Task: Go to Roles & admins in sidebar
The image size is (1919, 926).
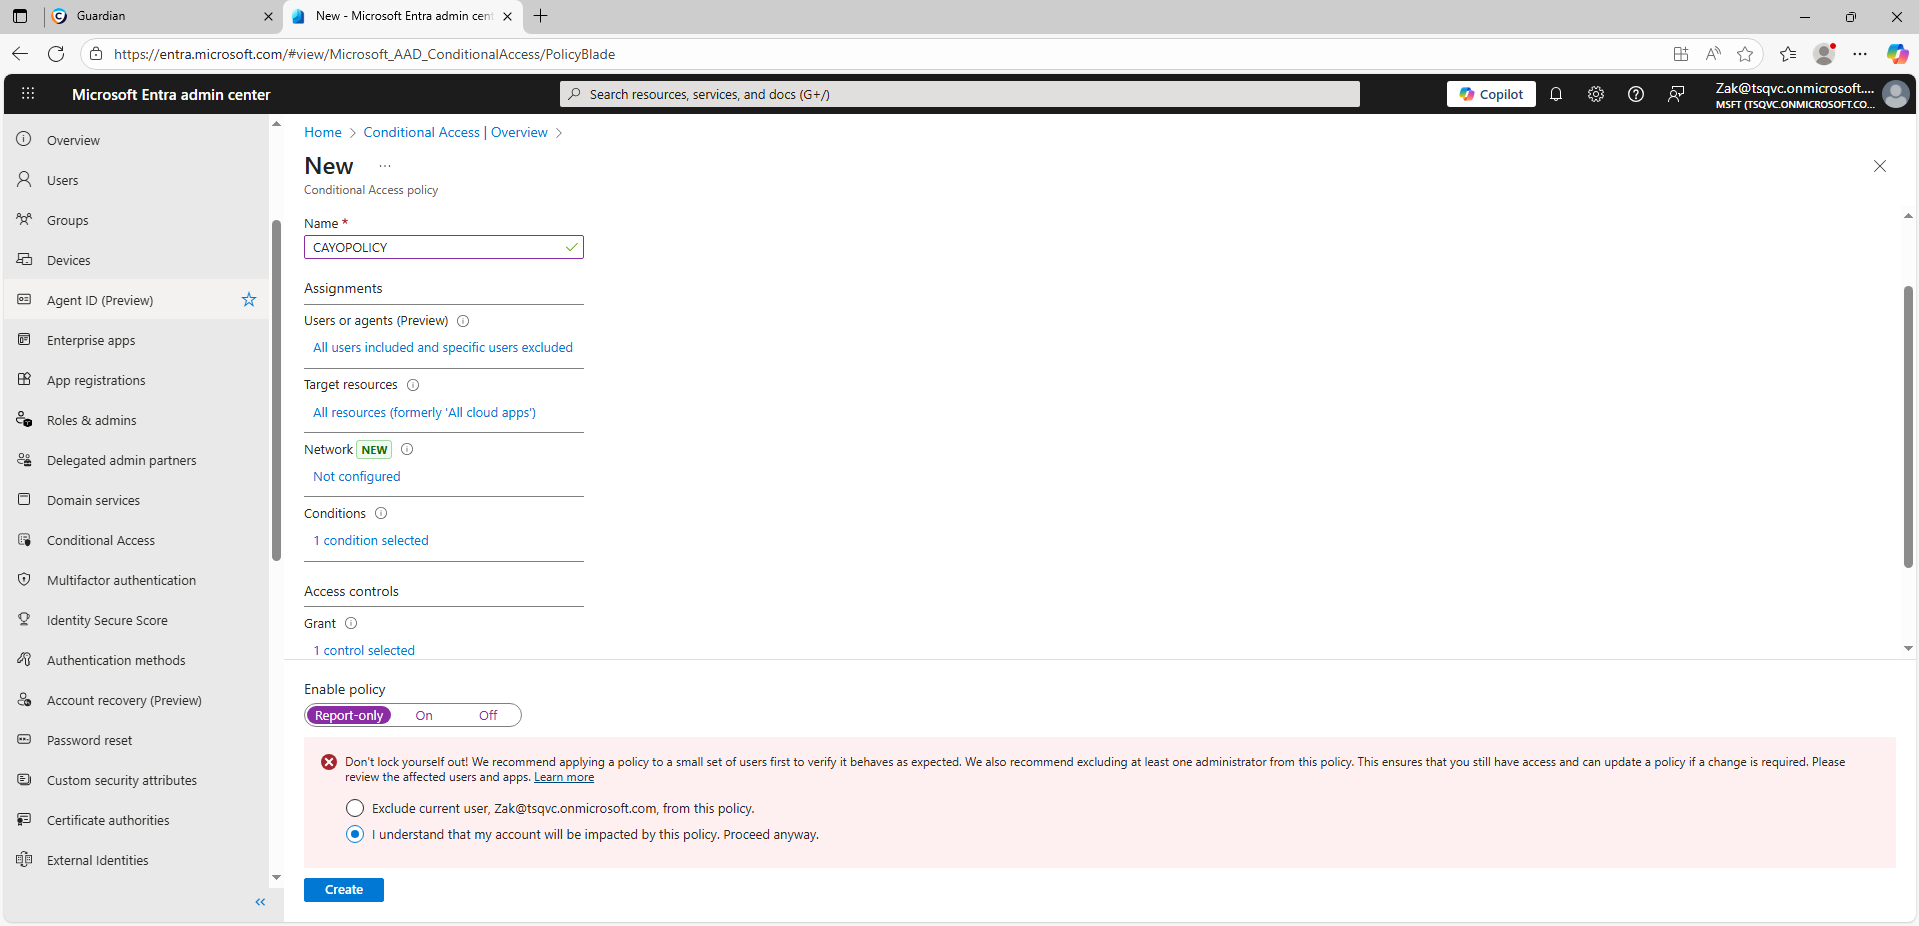Action: [91, 421]
